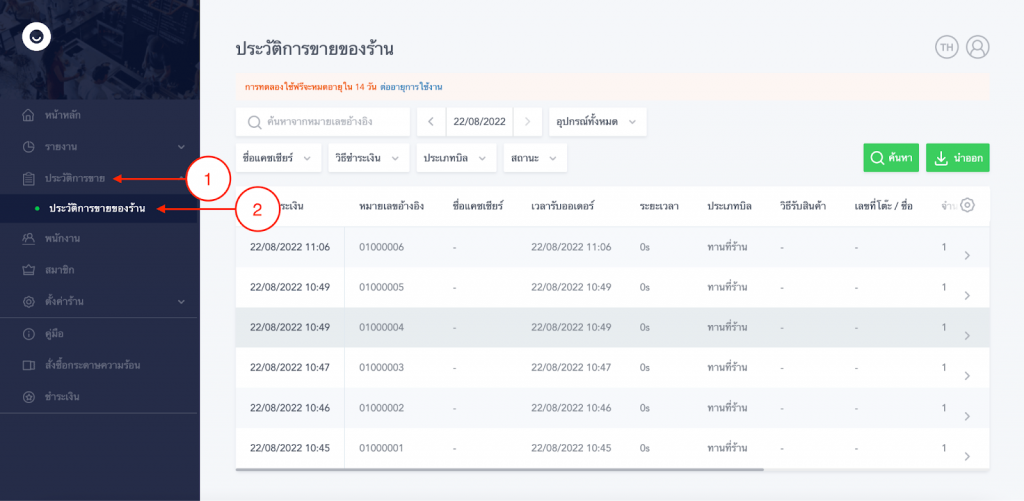This screenshot has height=501, width=1024.
Task: Click the app logo in sidebar
Action: (37, 37)
